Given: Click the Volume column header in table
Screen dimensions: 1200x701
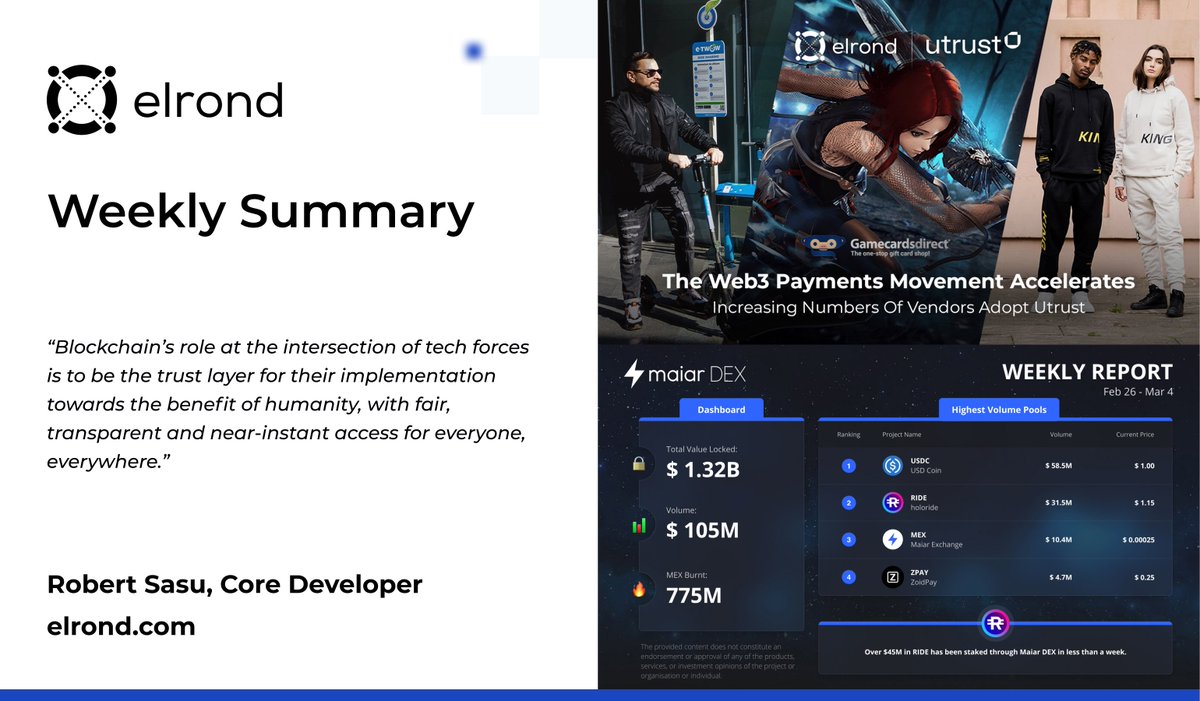Looking at the screenshot, I should [x=1061, y=436].
